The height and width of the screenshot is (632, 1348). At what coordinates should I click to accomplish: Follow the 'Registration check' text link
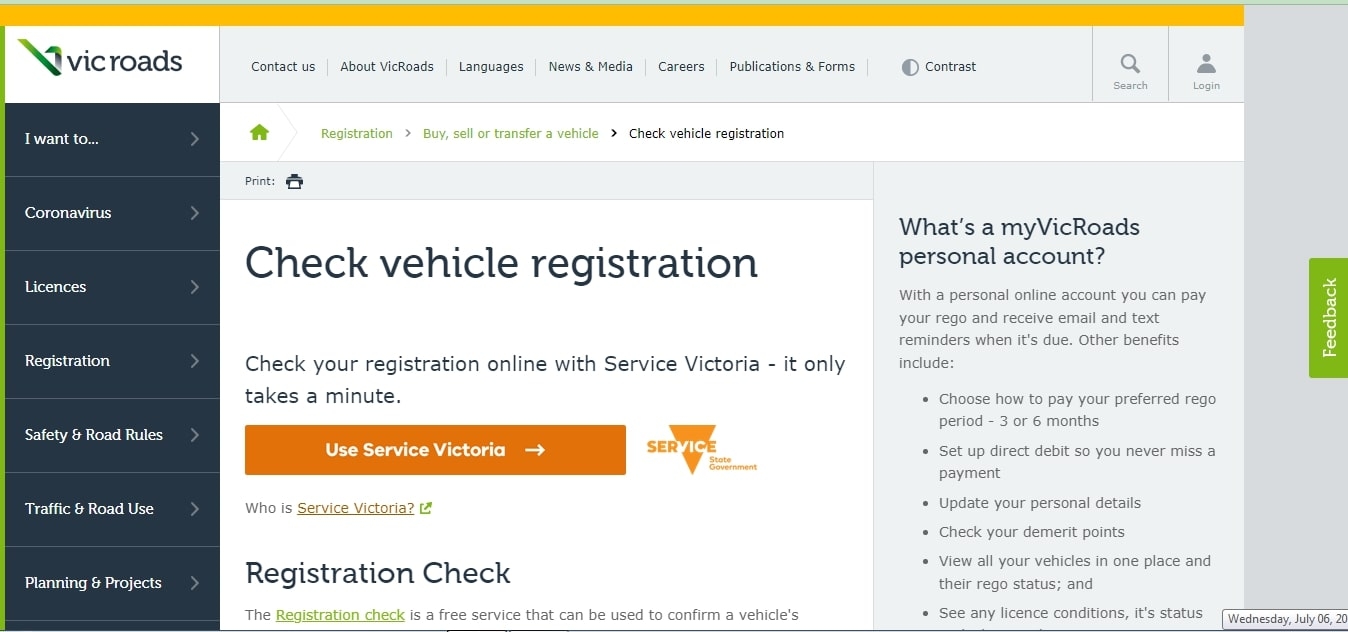tap(340, 615)
